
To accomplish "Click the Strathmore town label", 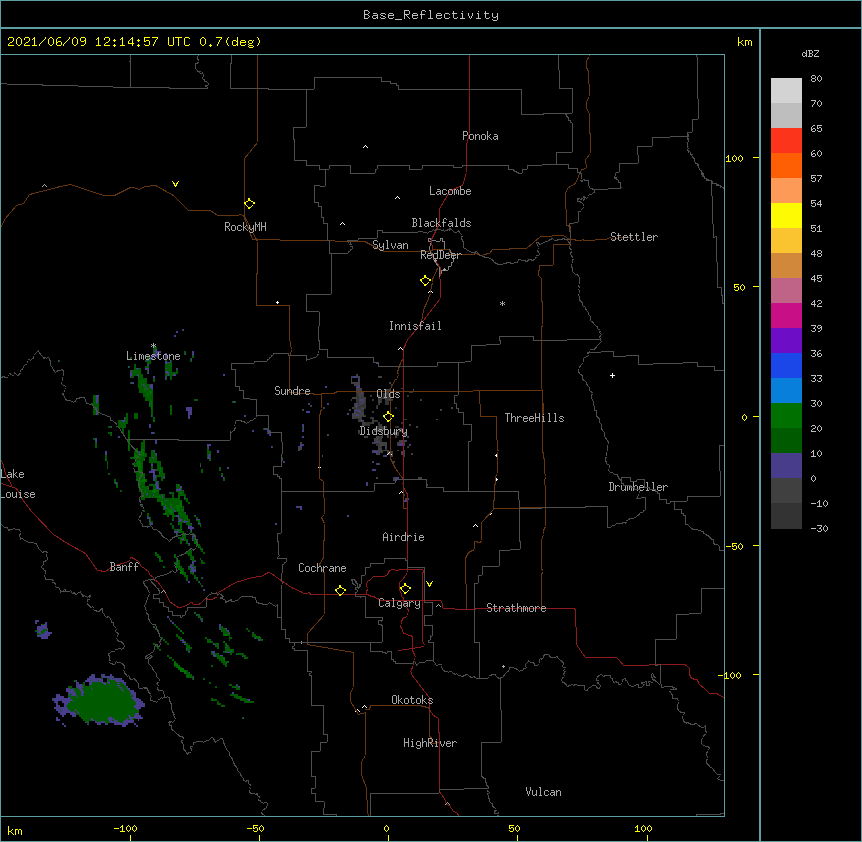I will 516,608.
